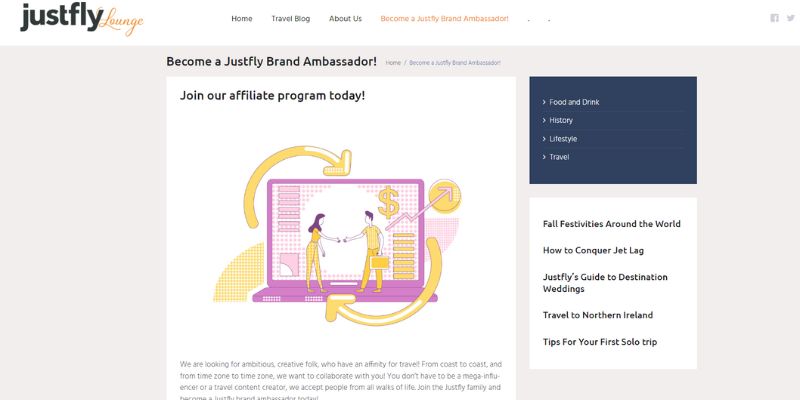Open the Lifestyle category link
Image resolution: width=800 pixels, height=400 pixels.
pos(563,139)
